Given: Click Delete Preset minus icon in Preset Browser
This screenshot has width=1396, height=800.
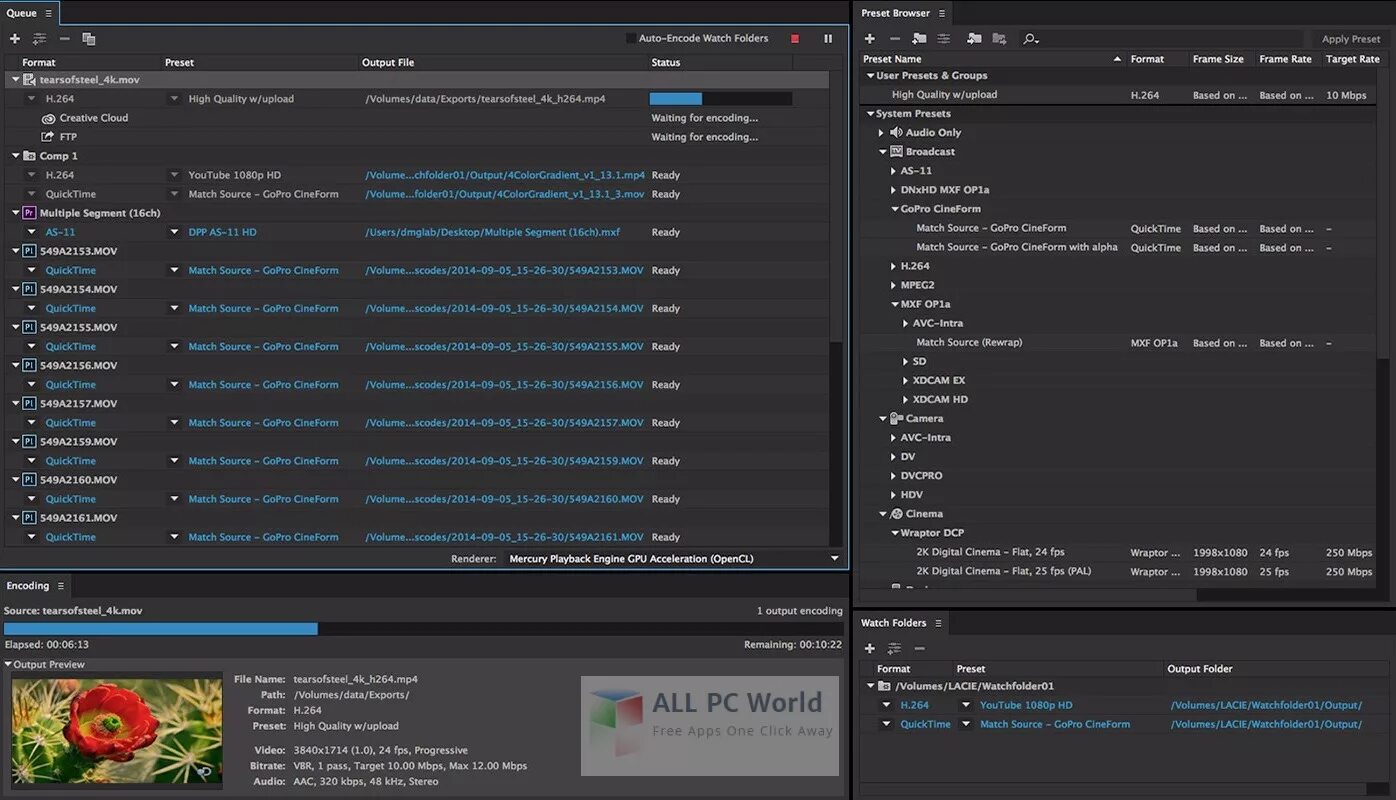Looking at the screenshot, I should (895, 39).
